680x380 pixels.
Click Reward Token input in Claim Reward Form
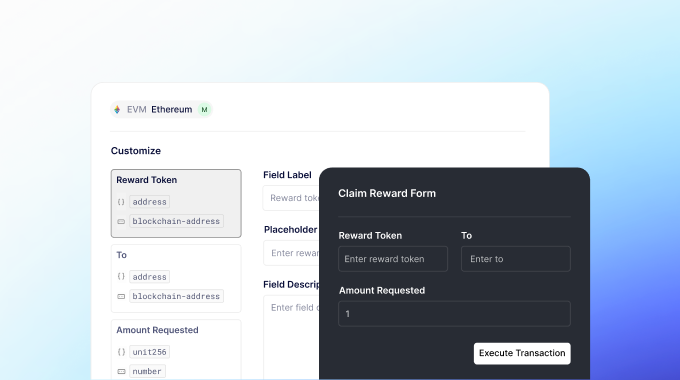[x=393, y=259]
